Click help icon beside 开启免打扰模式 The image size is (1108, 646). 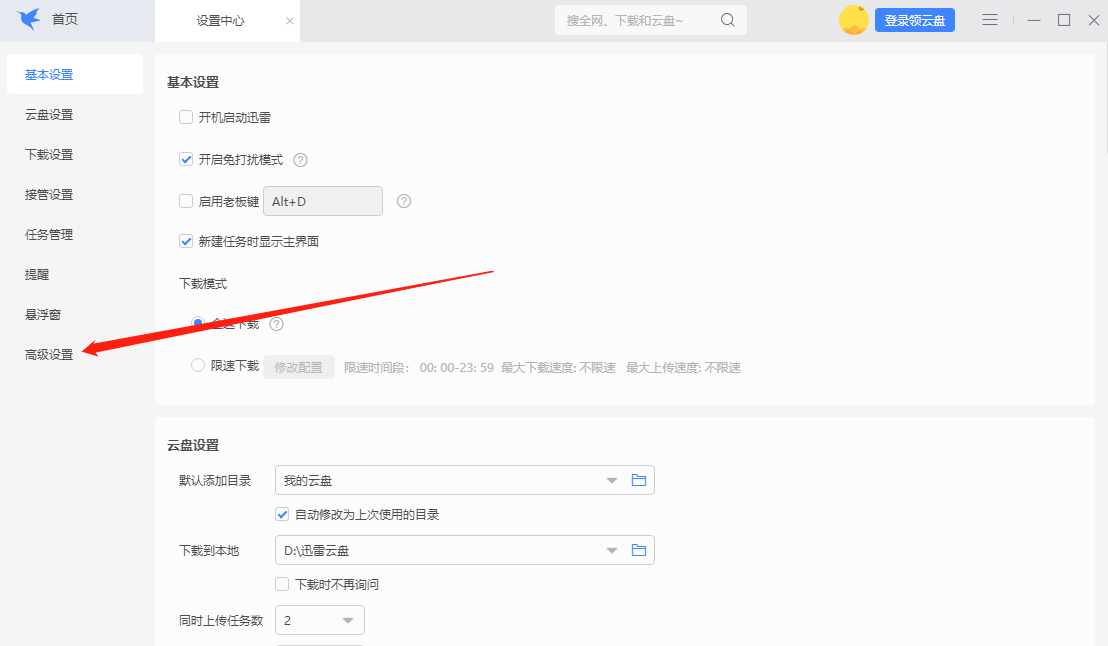coord(300,160)
